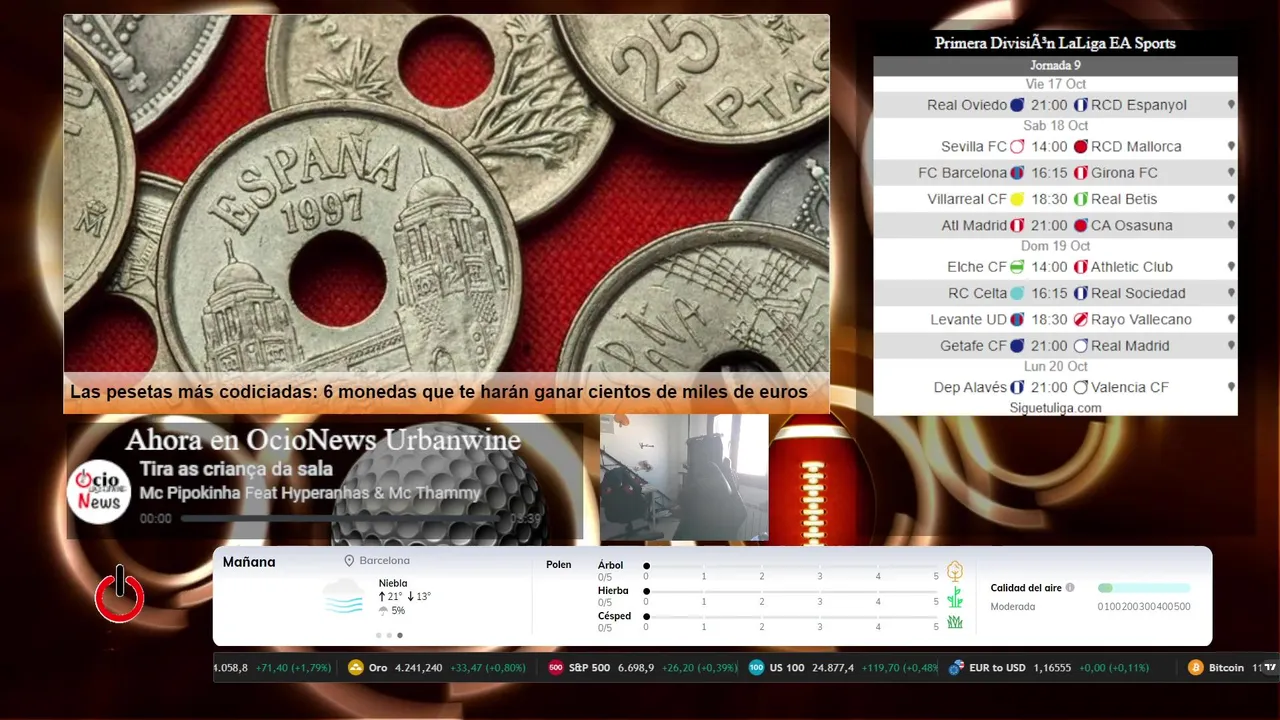Click the Hierba pollen level slider
This screenshot has height=720, width=1280.
click(x=791, y=592)
